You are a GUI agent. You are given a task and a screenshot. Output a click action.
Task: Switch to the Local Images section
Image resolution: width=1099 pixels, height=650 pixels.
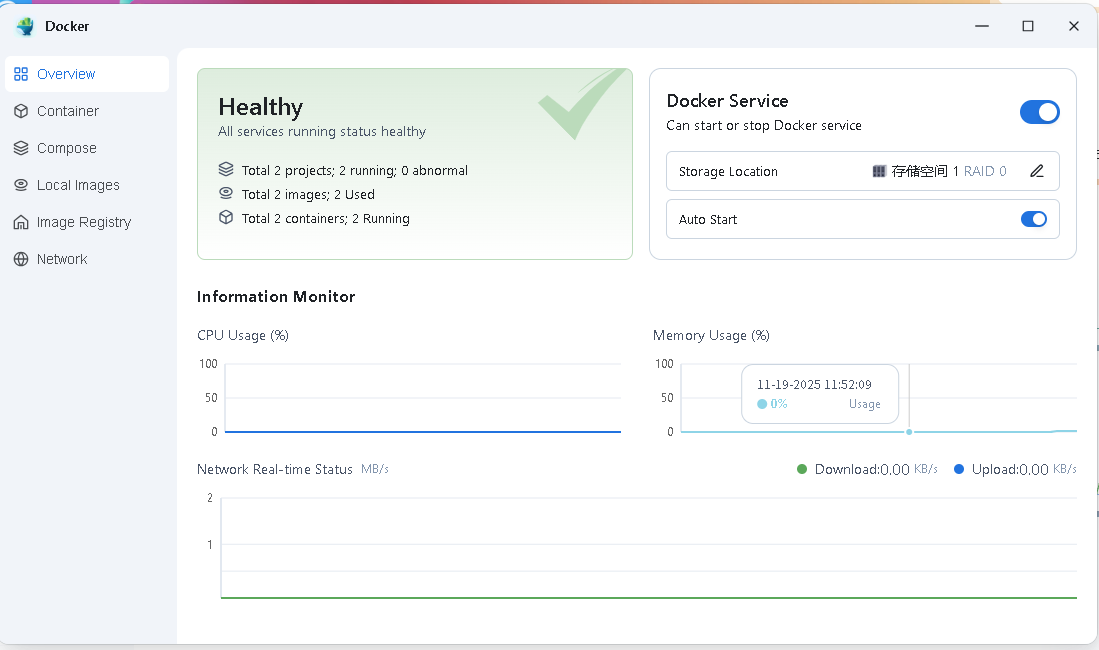point(78,185)
